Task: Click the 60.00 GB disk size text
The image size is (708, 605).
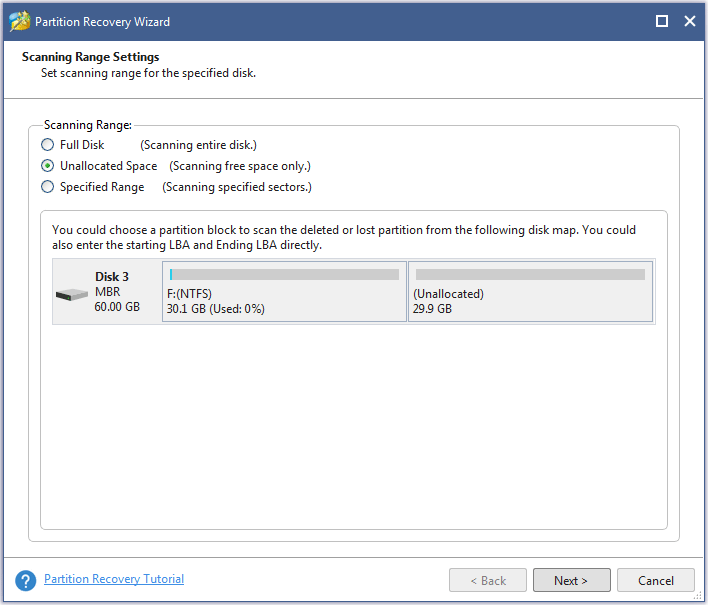Action: tap(117, 307)
